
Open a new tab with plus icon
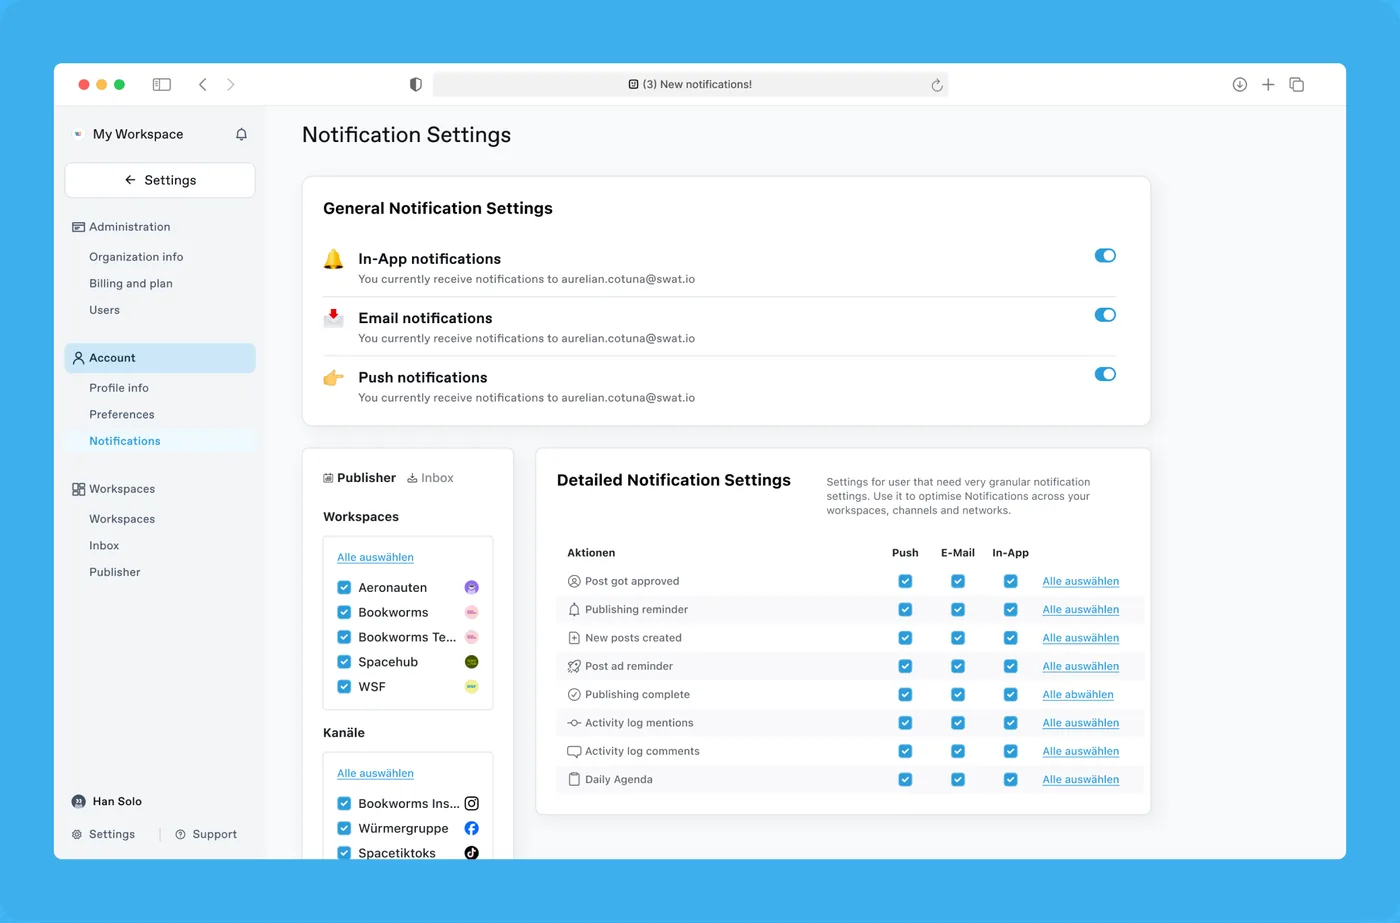coord(1268,85)
